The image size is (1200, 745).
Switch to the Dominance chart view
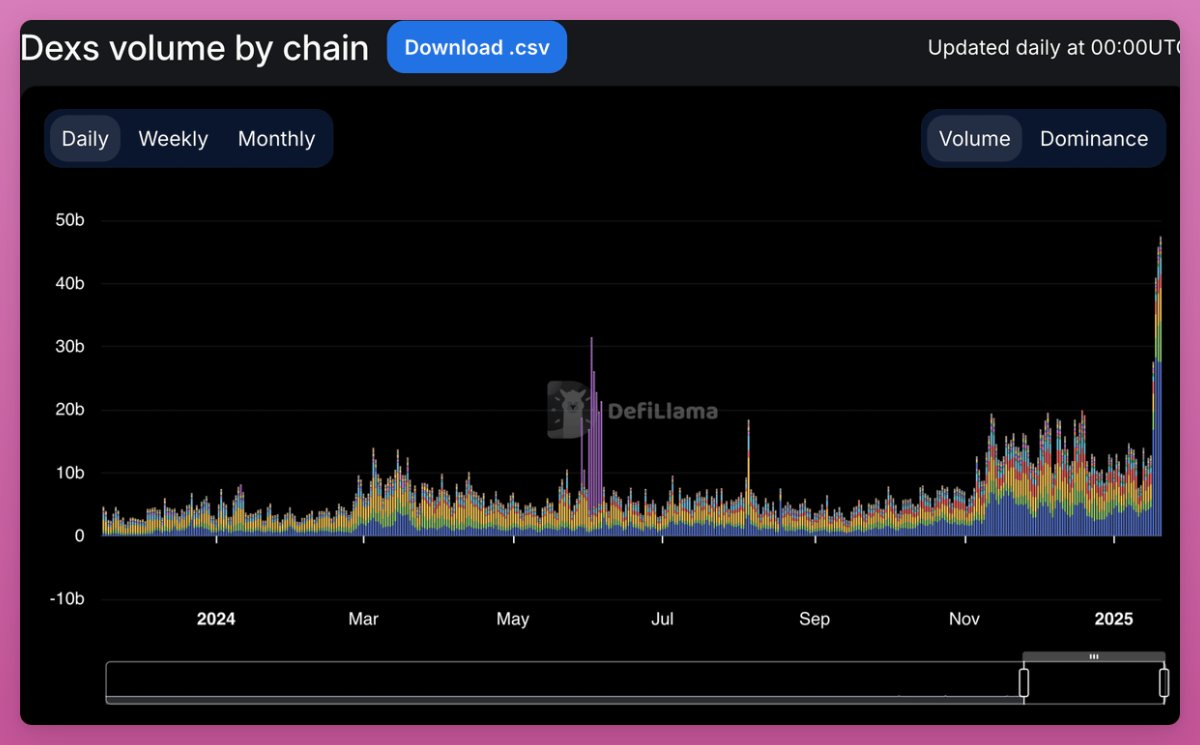pyautogui.click(x=1093, y=139)
